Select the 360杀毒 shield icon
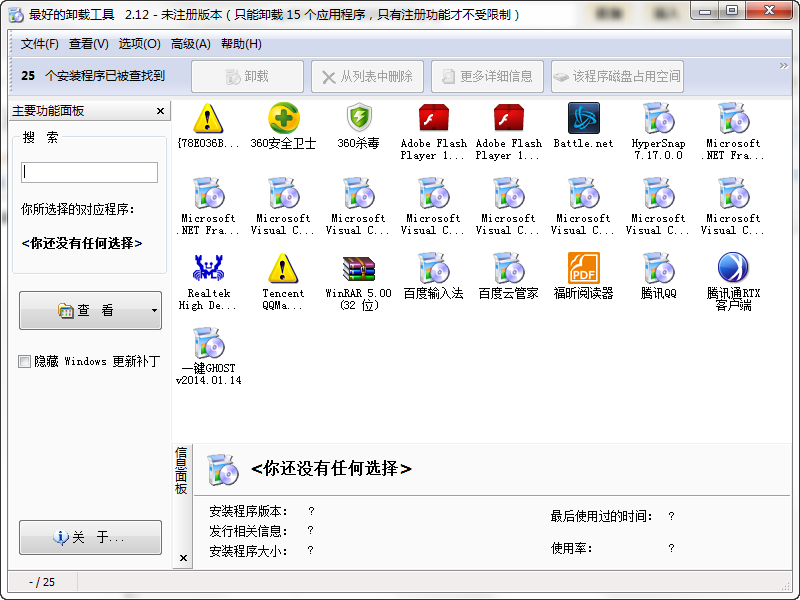Image resolution: width=800 pixels, height=600 pixels. 359,118
